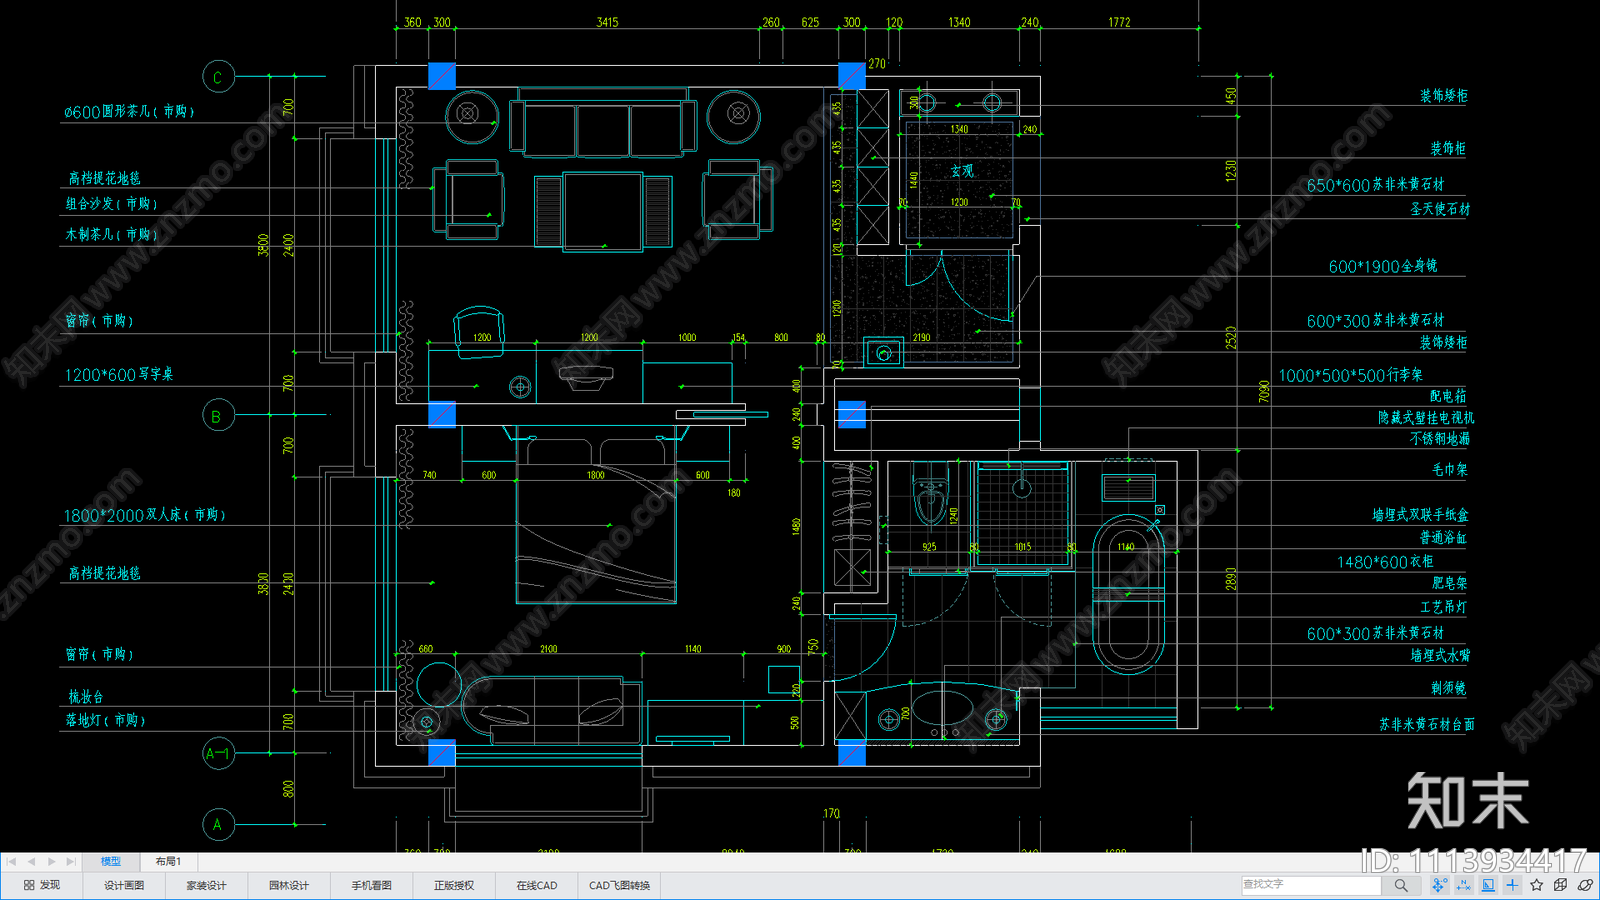Select the 1480*600衣柜 annotation

[1385, 563]
